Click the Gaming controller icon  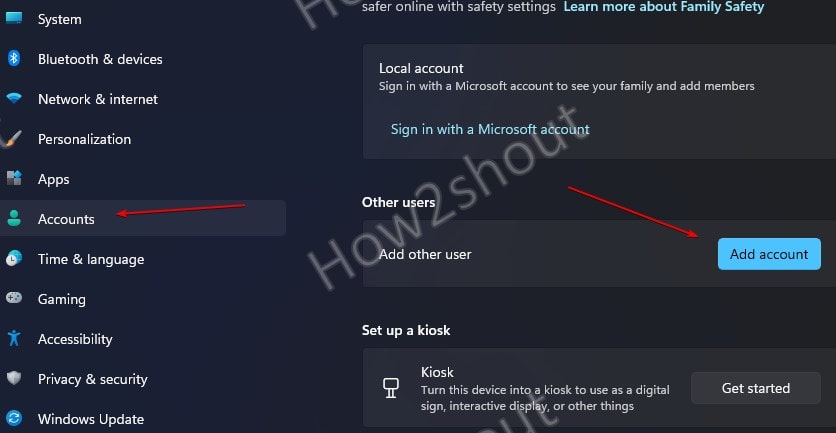pos(14,298)
